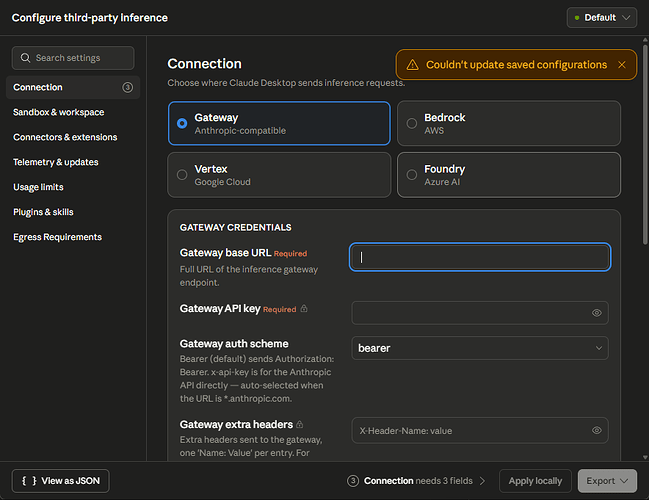Open Telemetry & updates settings
The image size is (649, 500).
(x=55, y=162)
